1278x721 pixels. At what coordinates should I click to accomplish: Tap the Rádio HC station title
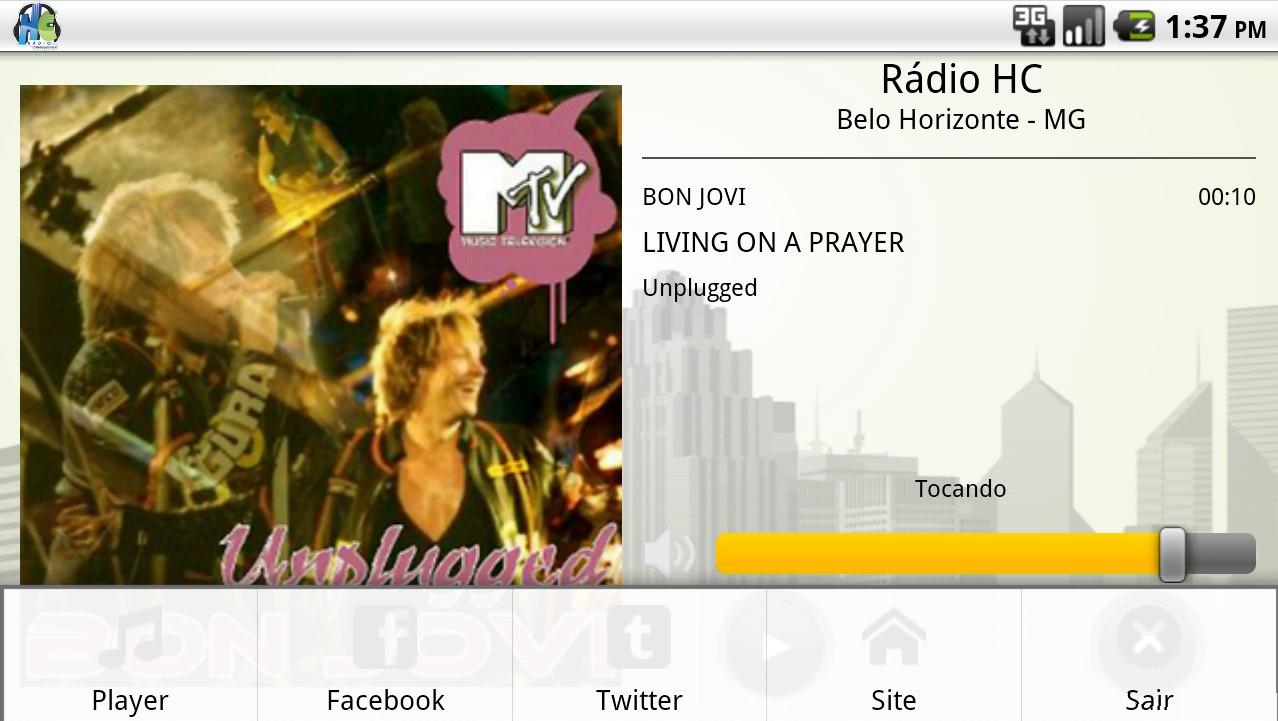pyautogui.click(x=961, y=79)
